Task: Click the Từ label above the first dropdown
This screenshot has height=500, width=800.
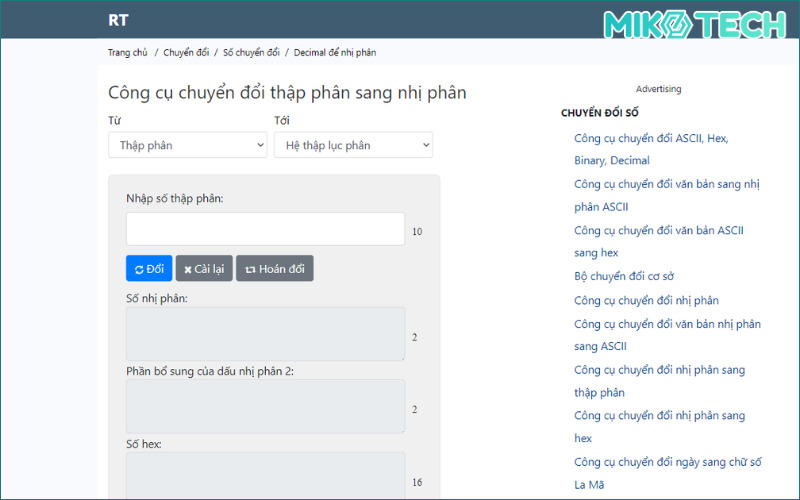Action: point(114,120)
